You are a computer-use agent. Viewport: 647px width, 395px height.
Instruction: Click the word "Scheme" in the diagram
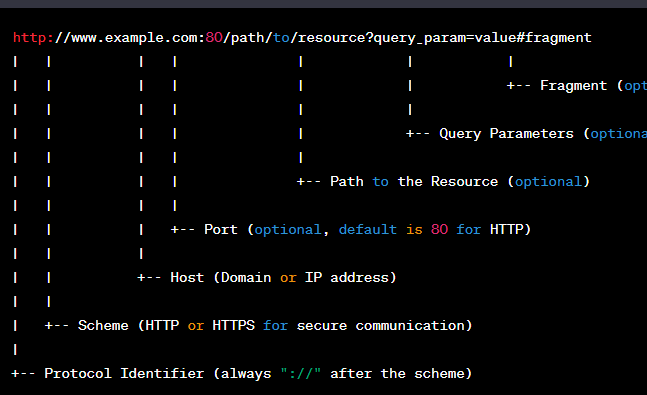point(103,326)
